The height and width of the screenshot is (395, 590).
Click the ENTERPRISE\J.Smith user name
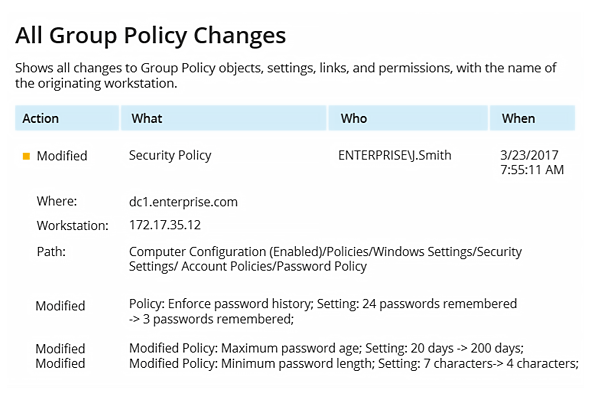[395, 155]
